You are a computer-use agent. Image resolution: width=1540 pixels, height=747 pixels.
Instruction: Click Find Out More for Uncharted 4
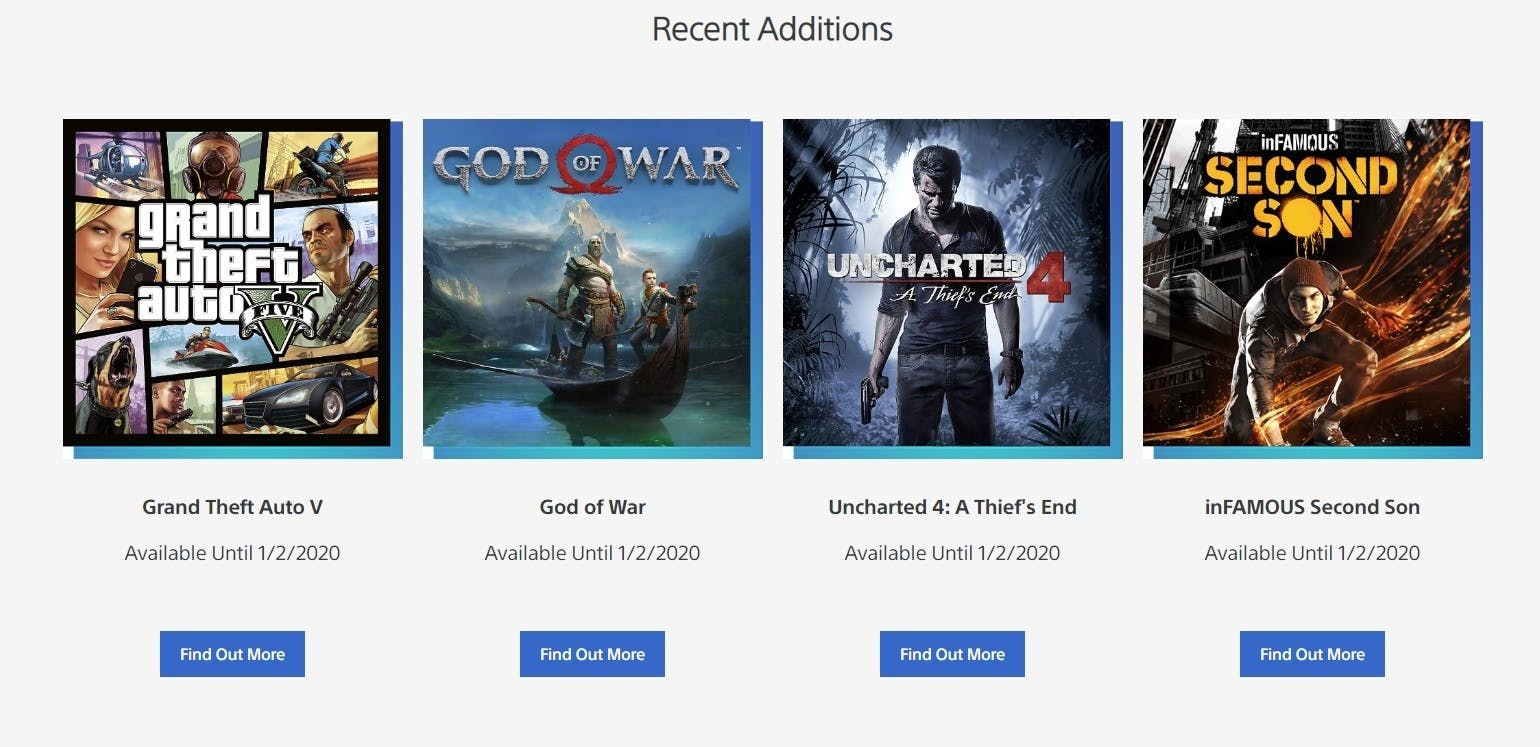(x=952, y=654)
